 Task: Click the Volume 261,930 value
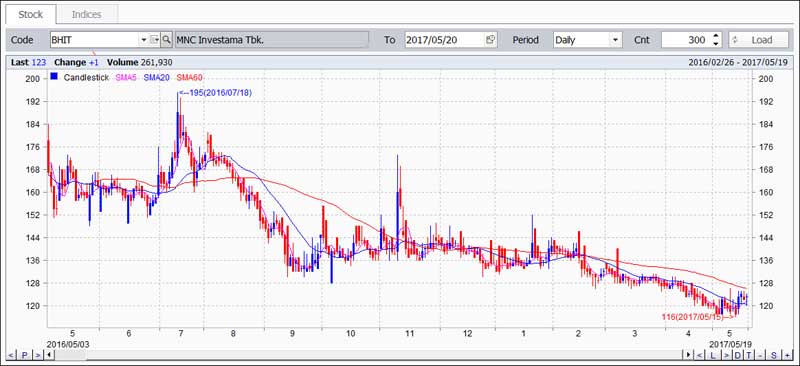point(139,62)
